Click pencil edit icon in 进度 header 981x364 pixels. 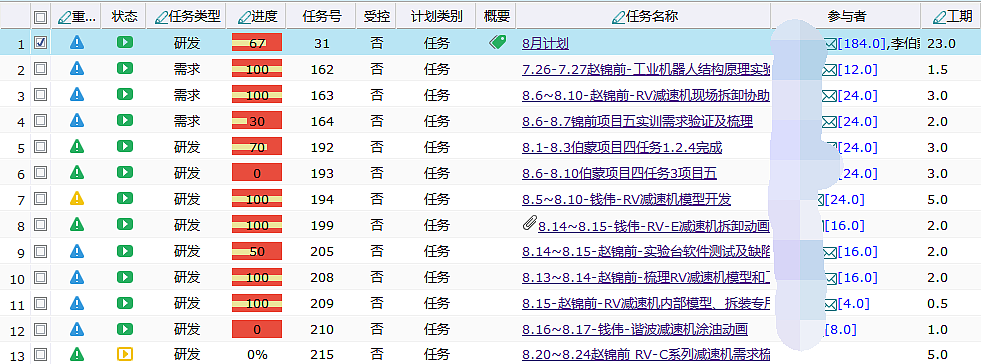244,17
